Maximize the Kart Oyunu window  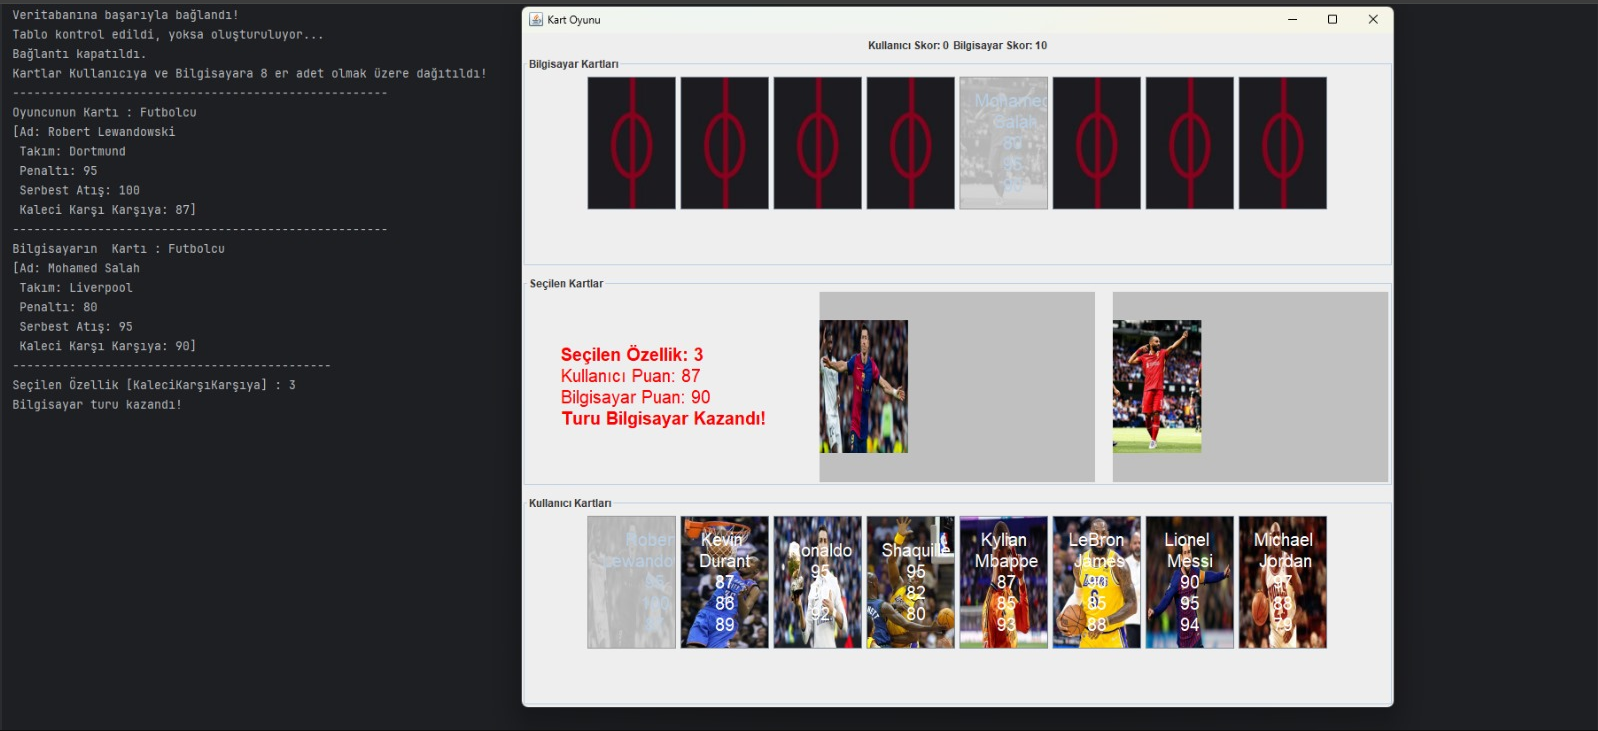tap(1332, 20)
